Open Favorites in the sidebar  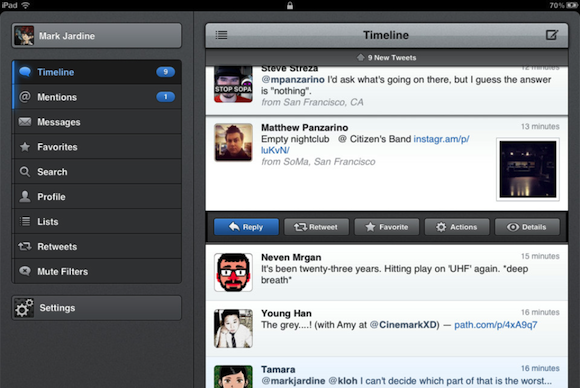click(97, 147)
